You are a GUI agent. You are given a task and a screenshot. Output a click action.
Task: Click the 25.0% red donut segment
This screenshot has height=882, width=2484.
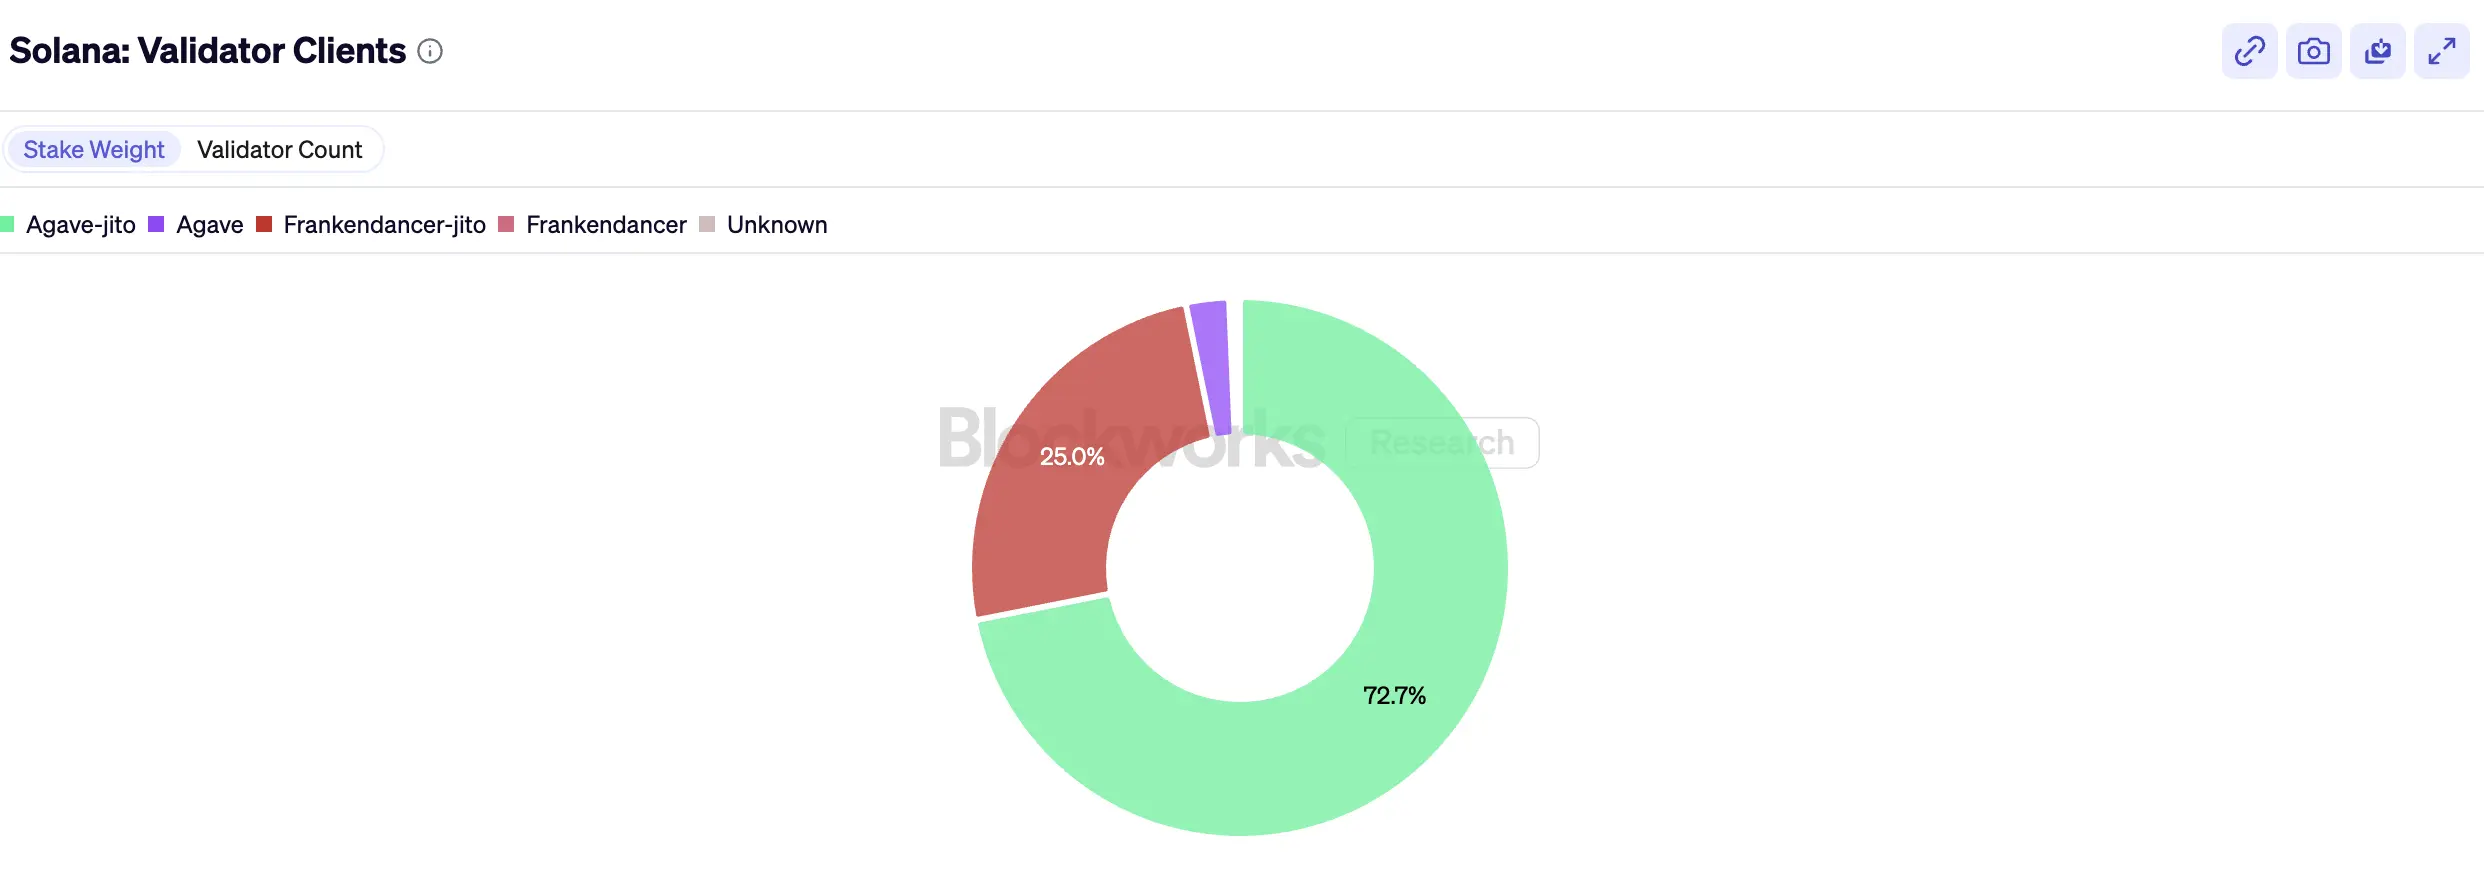coord(1073,456)
